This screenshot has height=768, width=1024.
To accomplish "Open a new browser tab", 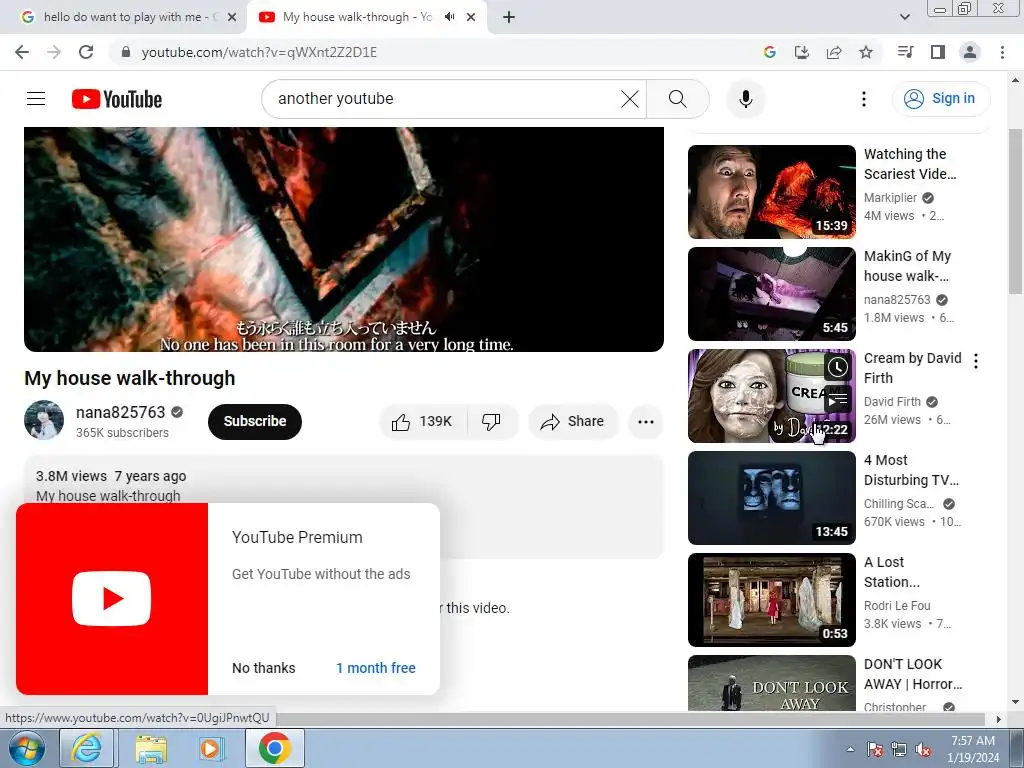I will coord(509,18).
